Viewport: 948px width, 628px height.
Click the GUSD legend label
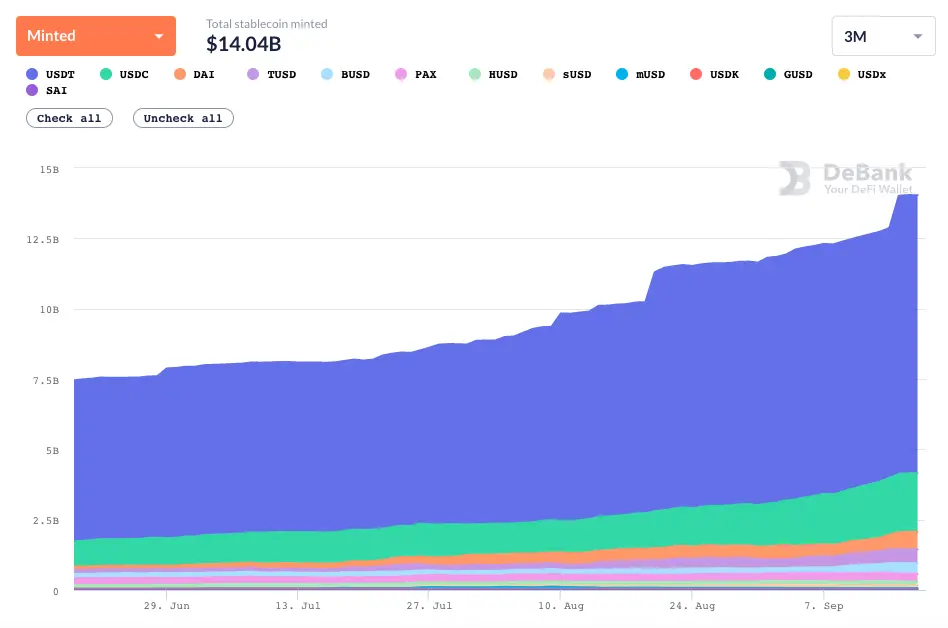tap(798, 74)
